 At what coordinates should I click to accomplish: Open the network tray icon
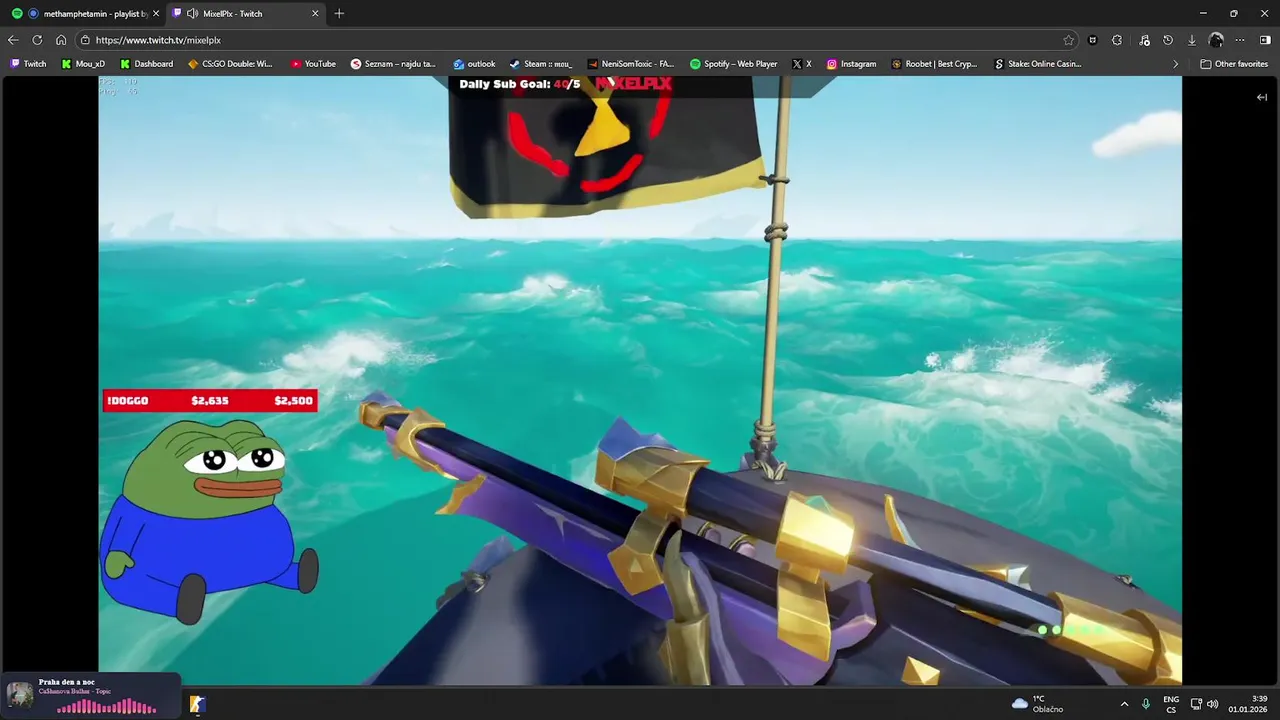1197,704
